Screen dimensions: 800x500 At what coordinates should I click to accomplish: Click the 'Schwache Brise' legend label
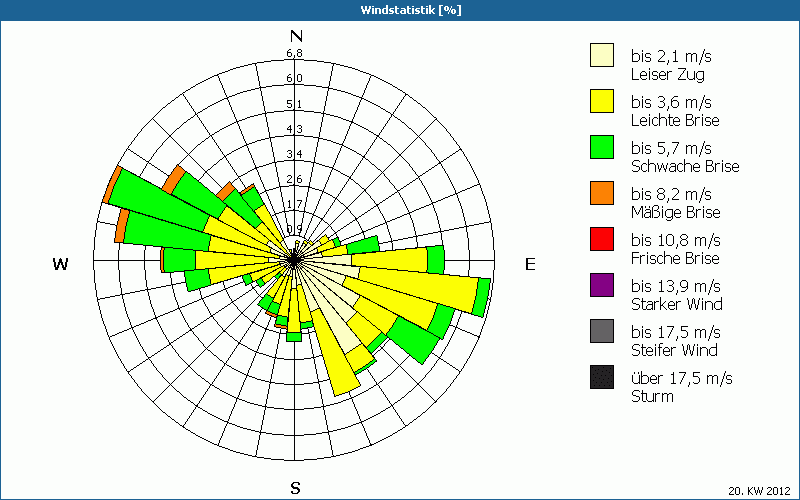pyautogui.click(x=685, y=166)
